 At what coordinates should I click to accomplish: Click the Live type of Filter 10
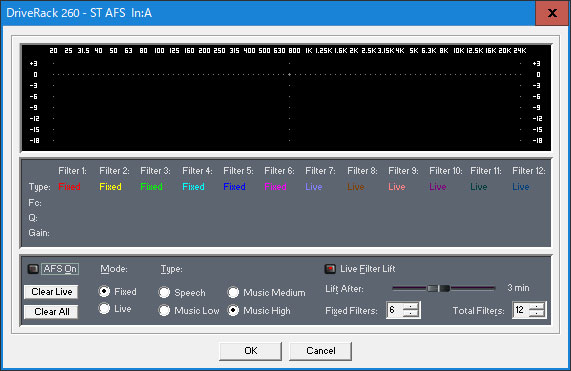pyautogui.click(x=438, y=187)
